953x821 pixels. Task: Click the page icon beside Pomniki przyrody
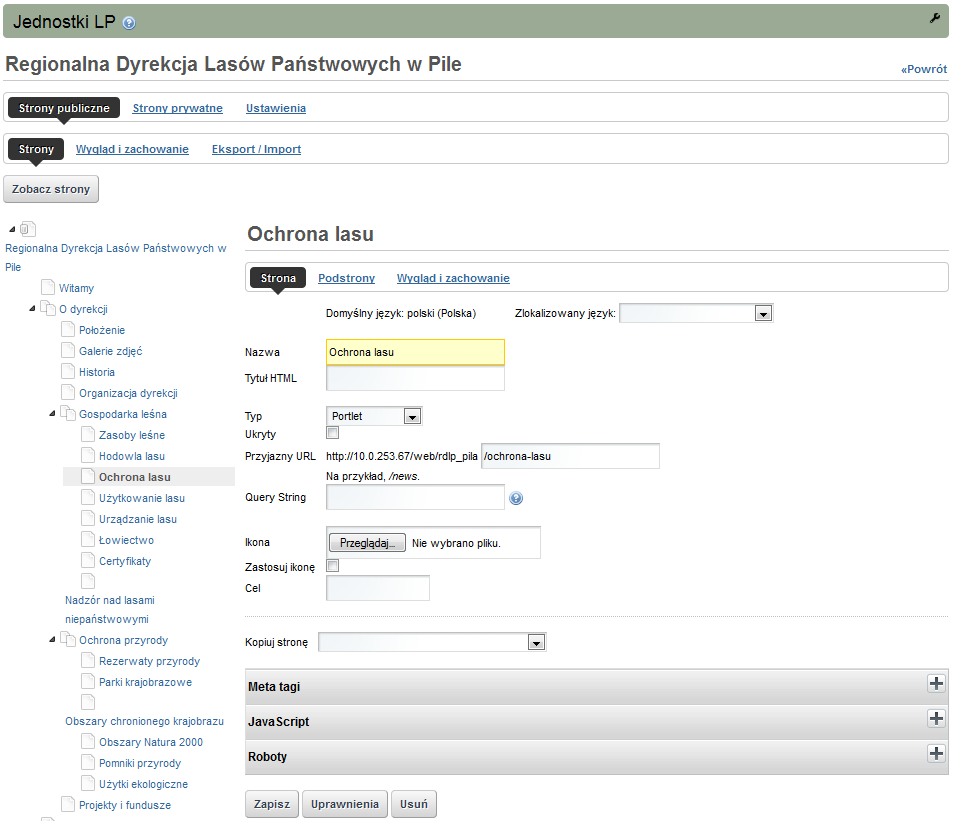click(88, 763)
